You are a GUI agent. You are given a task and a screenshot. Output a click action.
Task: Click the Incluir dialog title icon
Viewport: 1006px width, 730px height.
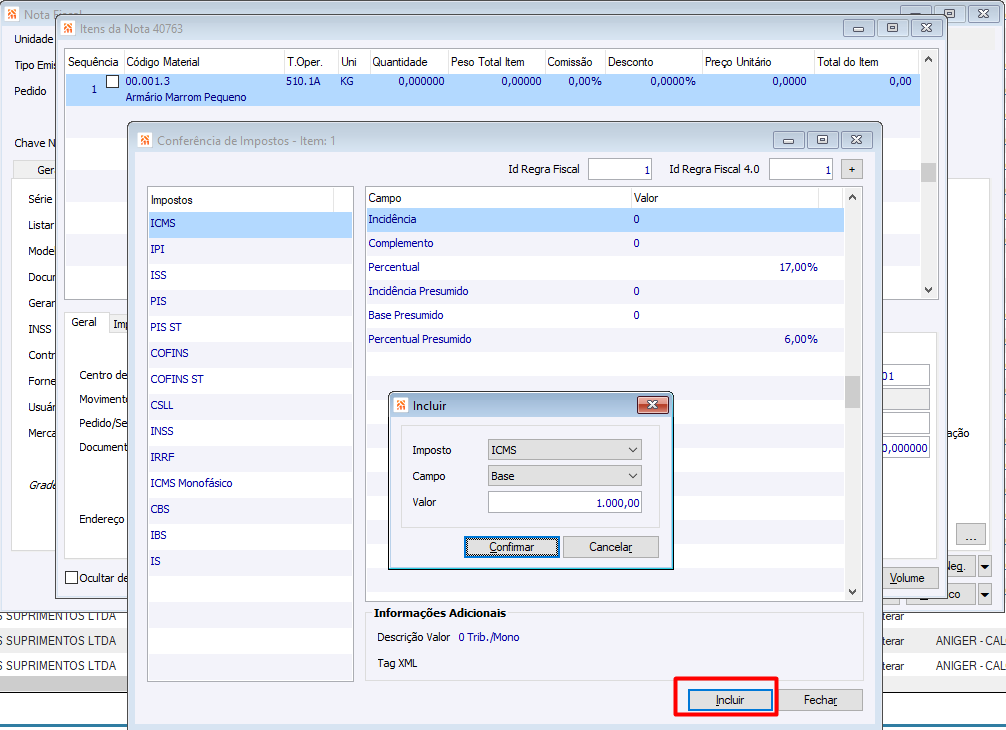tap(401, 405)
